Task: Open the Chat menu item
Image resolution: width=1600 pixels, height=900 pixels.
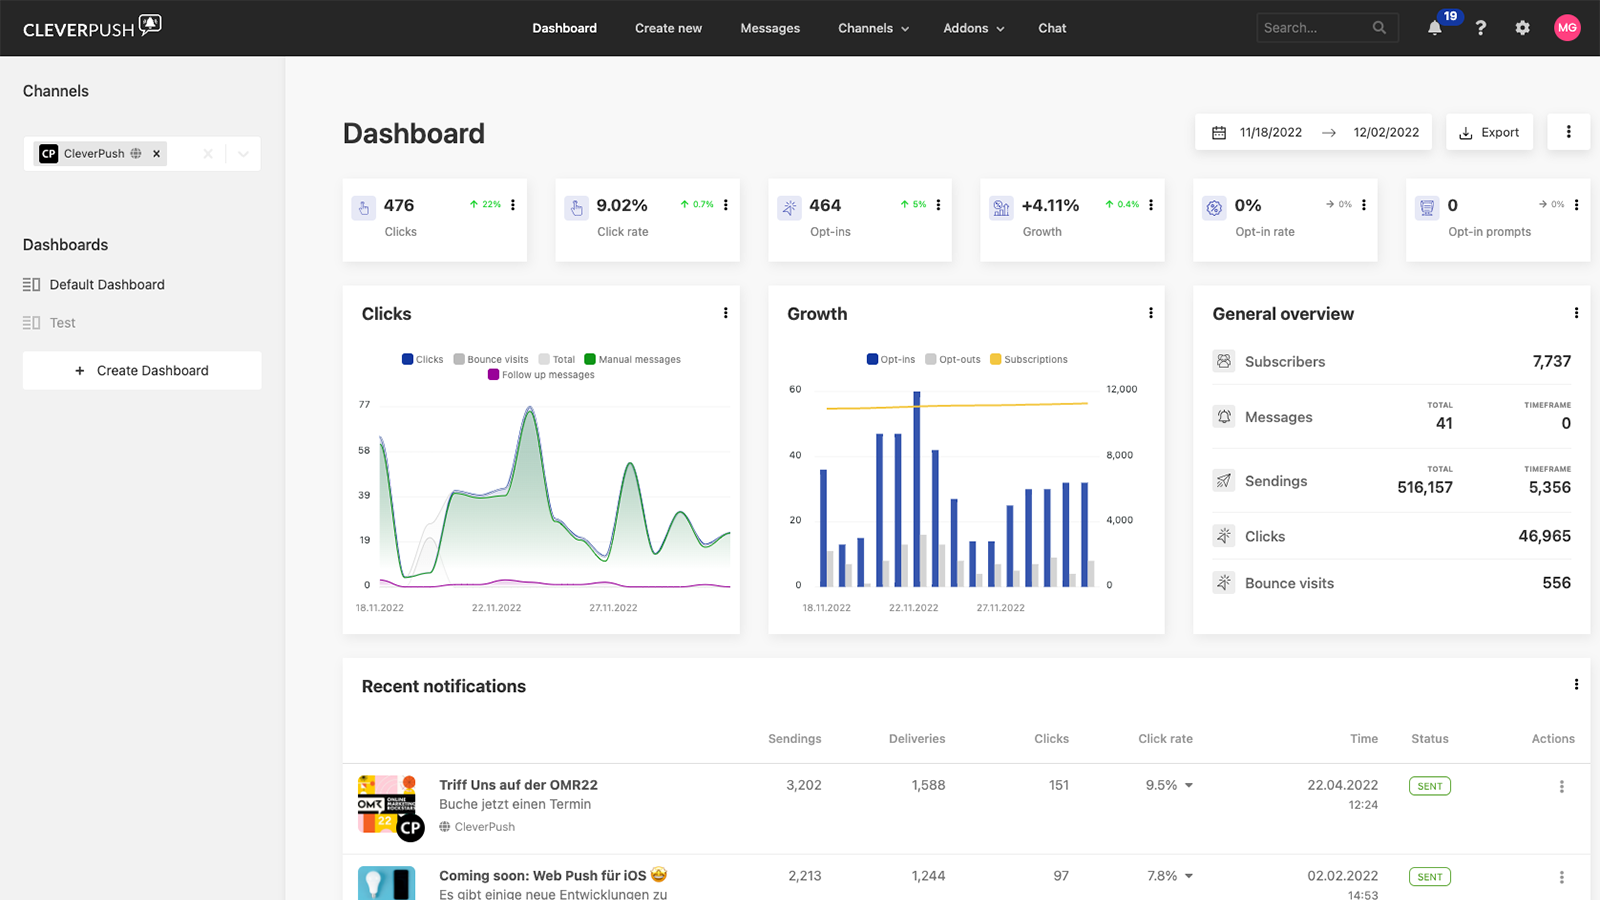Action: pos(1051,28)
